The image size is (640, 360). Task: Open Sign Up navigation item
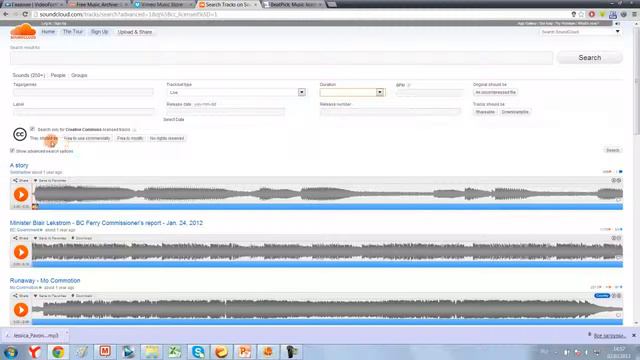[x=100, y=32]
